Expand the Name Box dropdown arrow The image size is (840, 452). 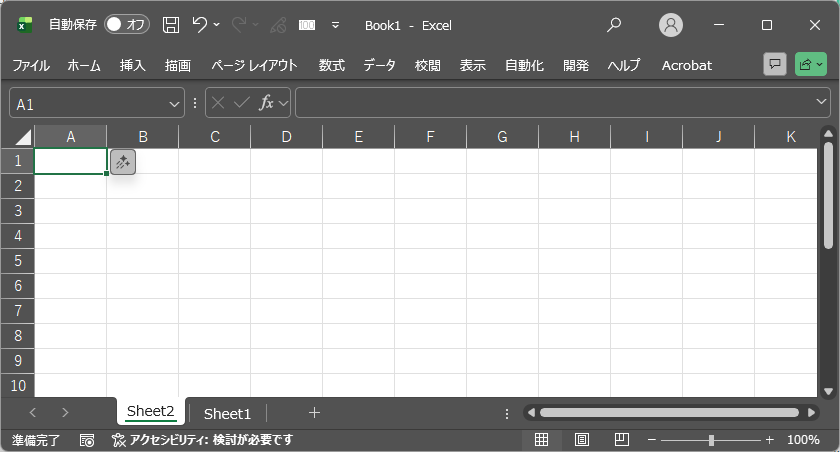coord(175,103)
